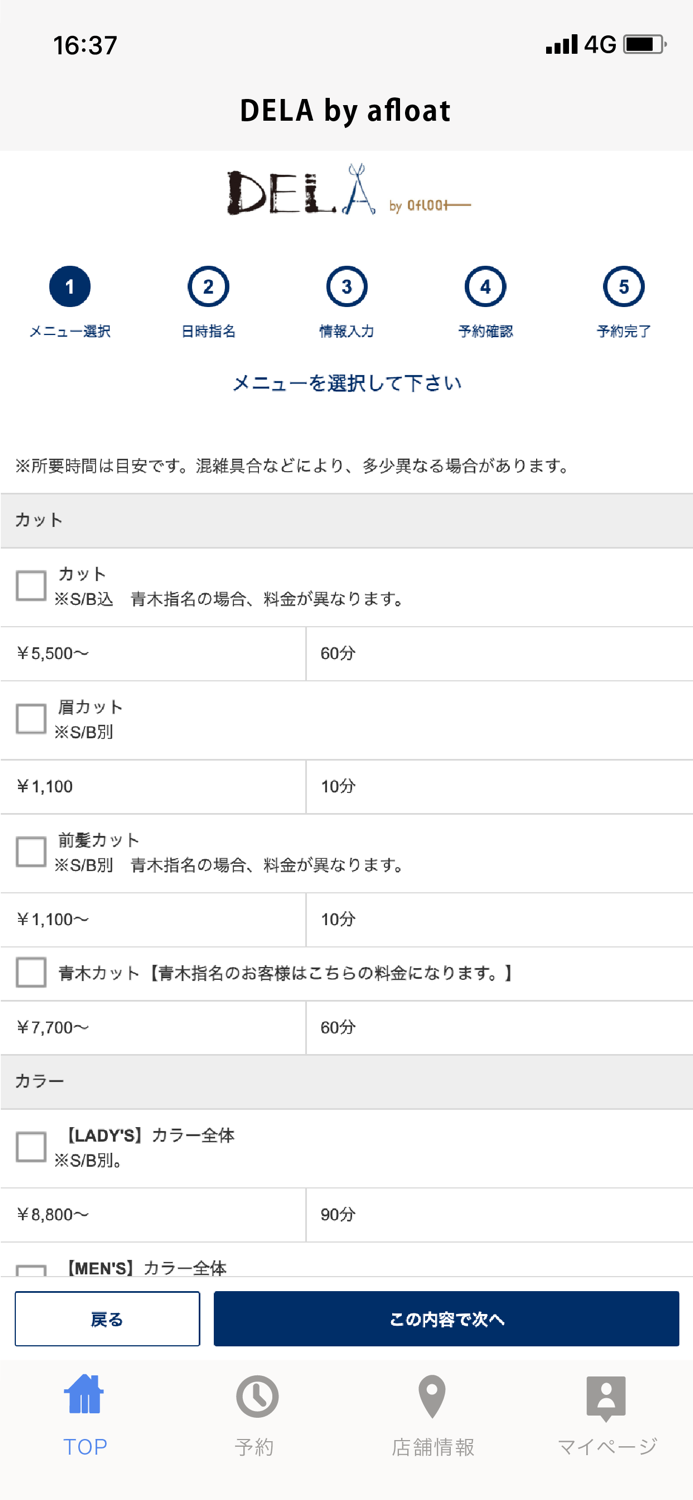Viewport: 693px width, 1500px height.
Task: Tick the 青木カット checkbox
Action: (x=31, y=972)
